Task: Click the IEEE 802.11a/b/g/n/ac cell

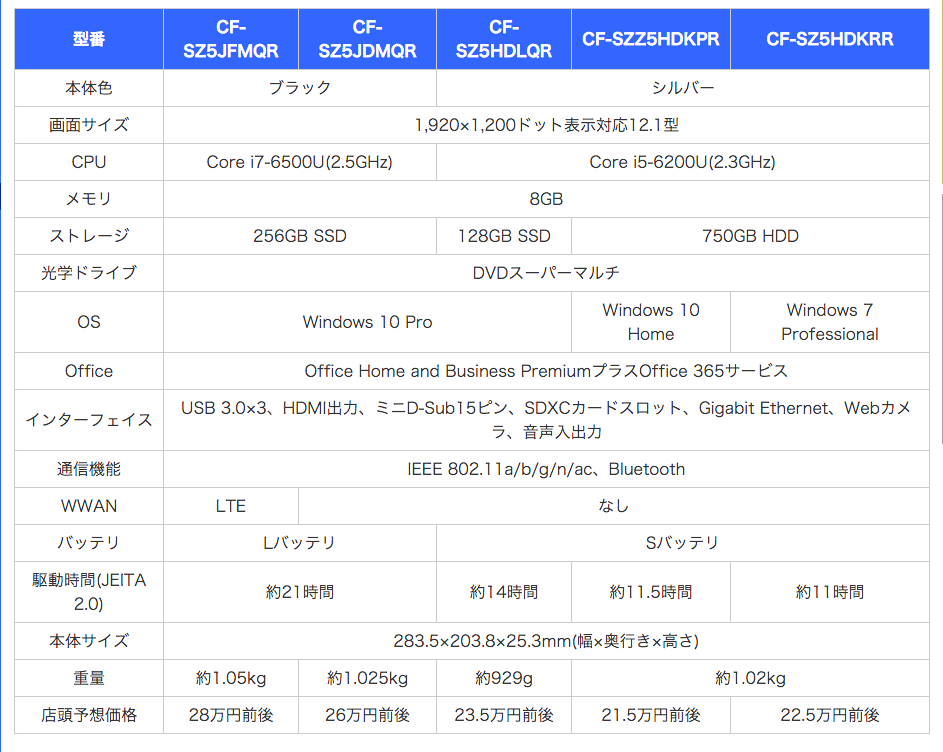Action: (x=547, y=469)
